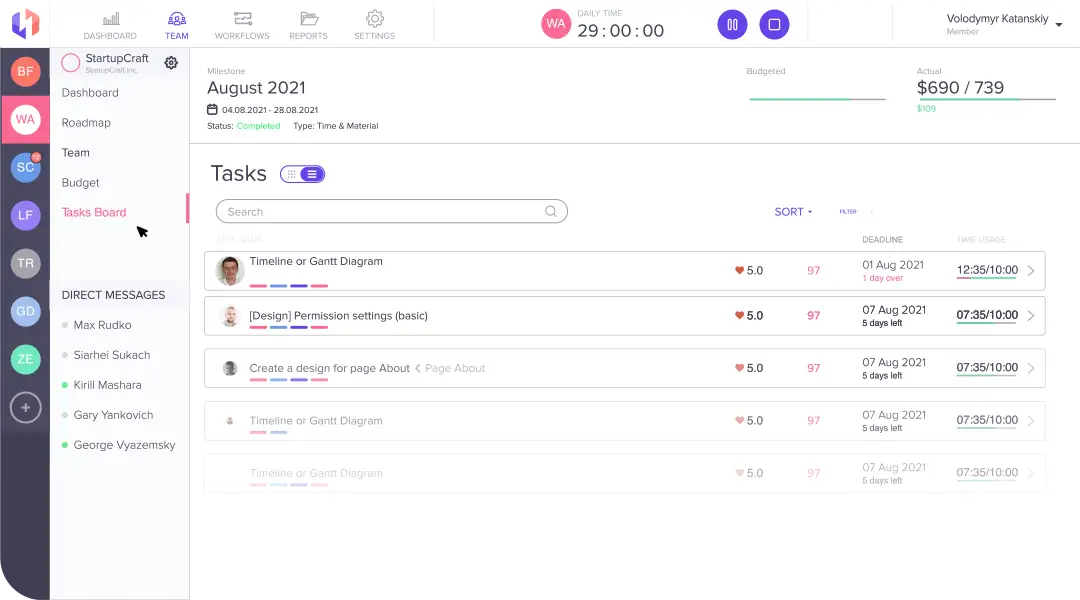Image resolution: width=1080 pixels, height=600 pixels.
Task: Select the LF workspace avatar
Action: coord(25,215)
